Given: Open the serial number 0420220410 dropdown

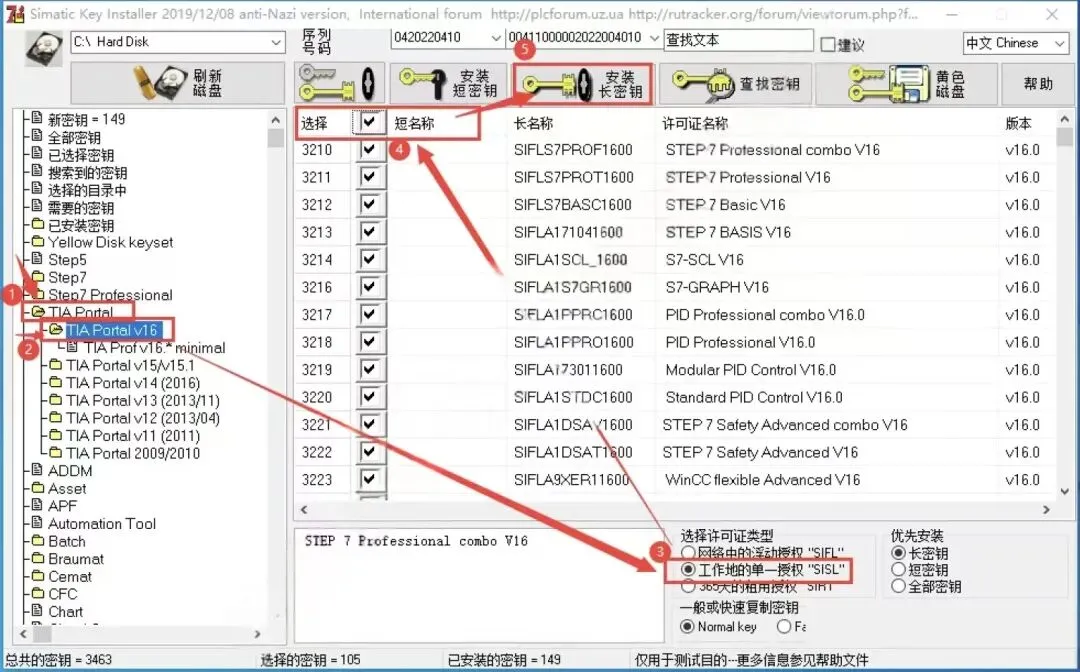Looking at the screenshot, I should 495,38.
